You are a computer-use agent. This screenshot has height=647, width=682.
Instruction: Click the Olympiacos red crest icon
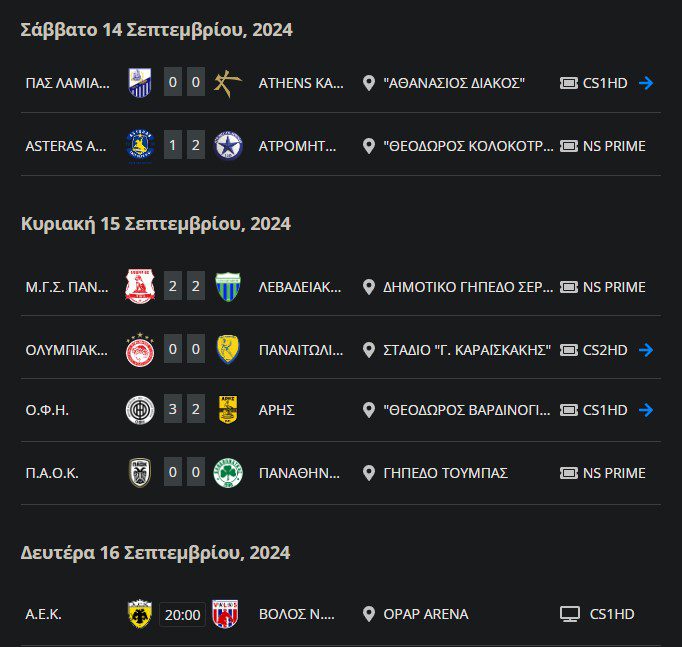pos(139,350)
